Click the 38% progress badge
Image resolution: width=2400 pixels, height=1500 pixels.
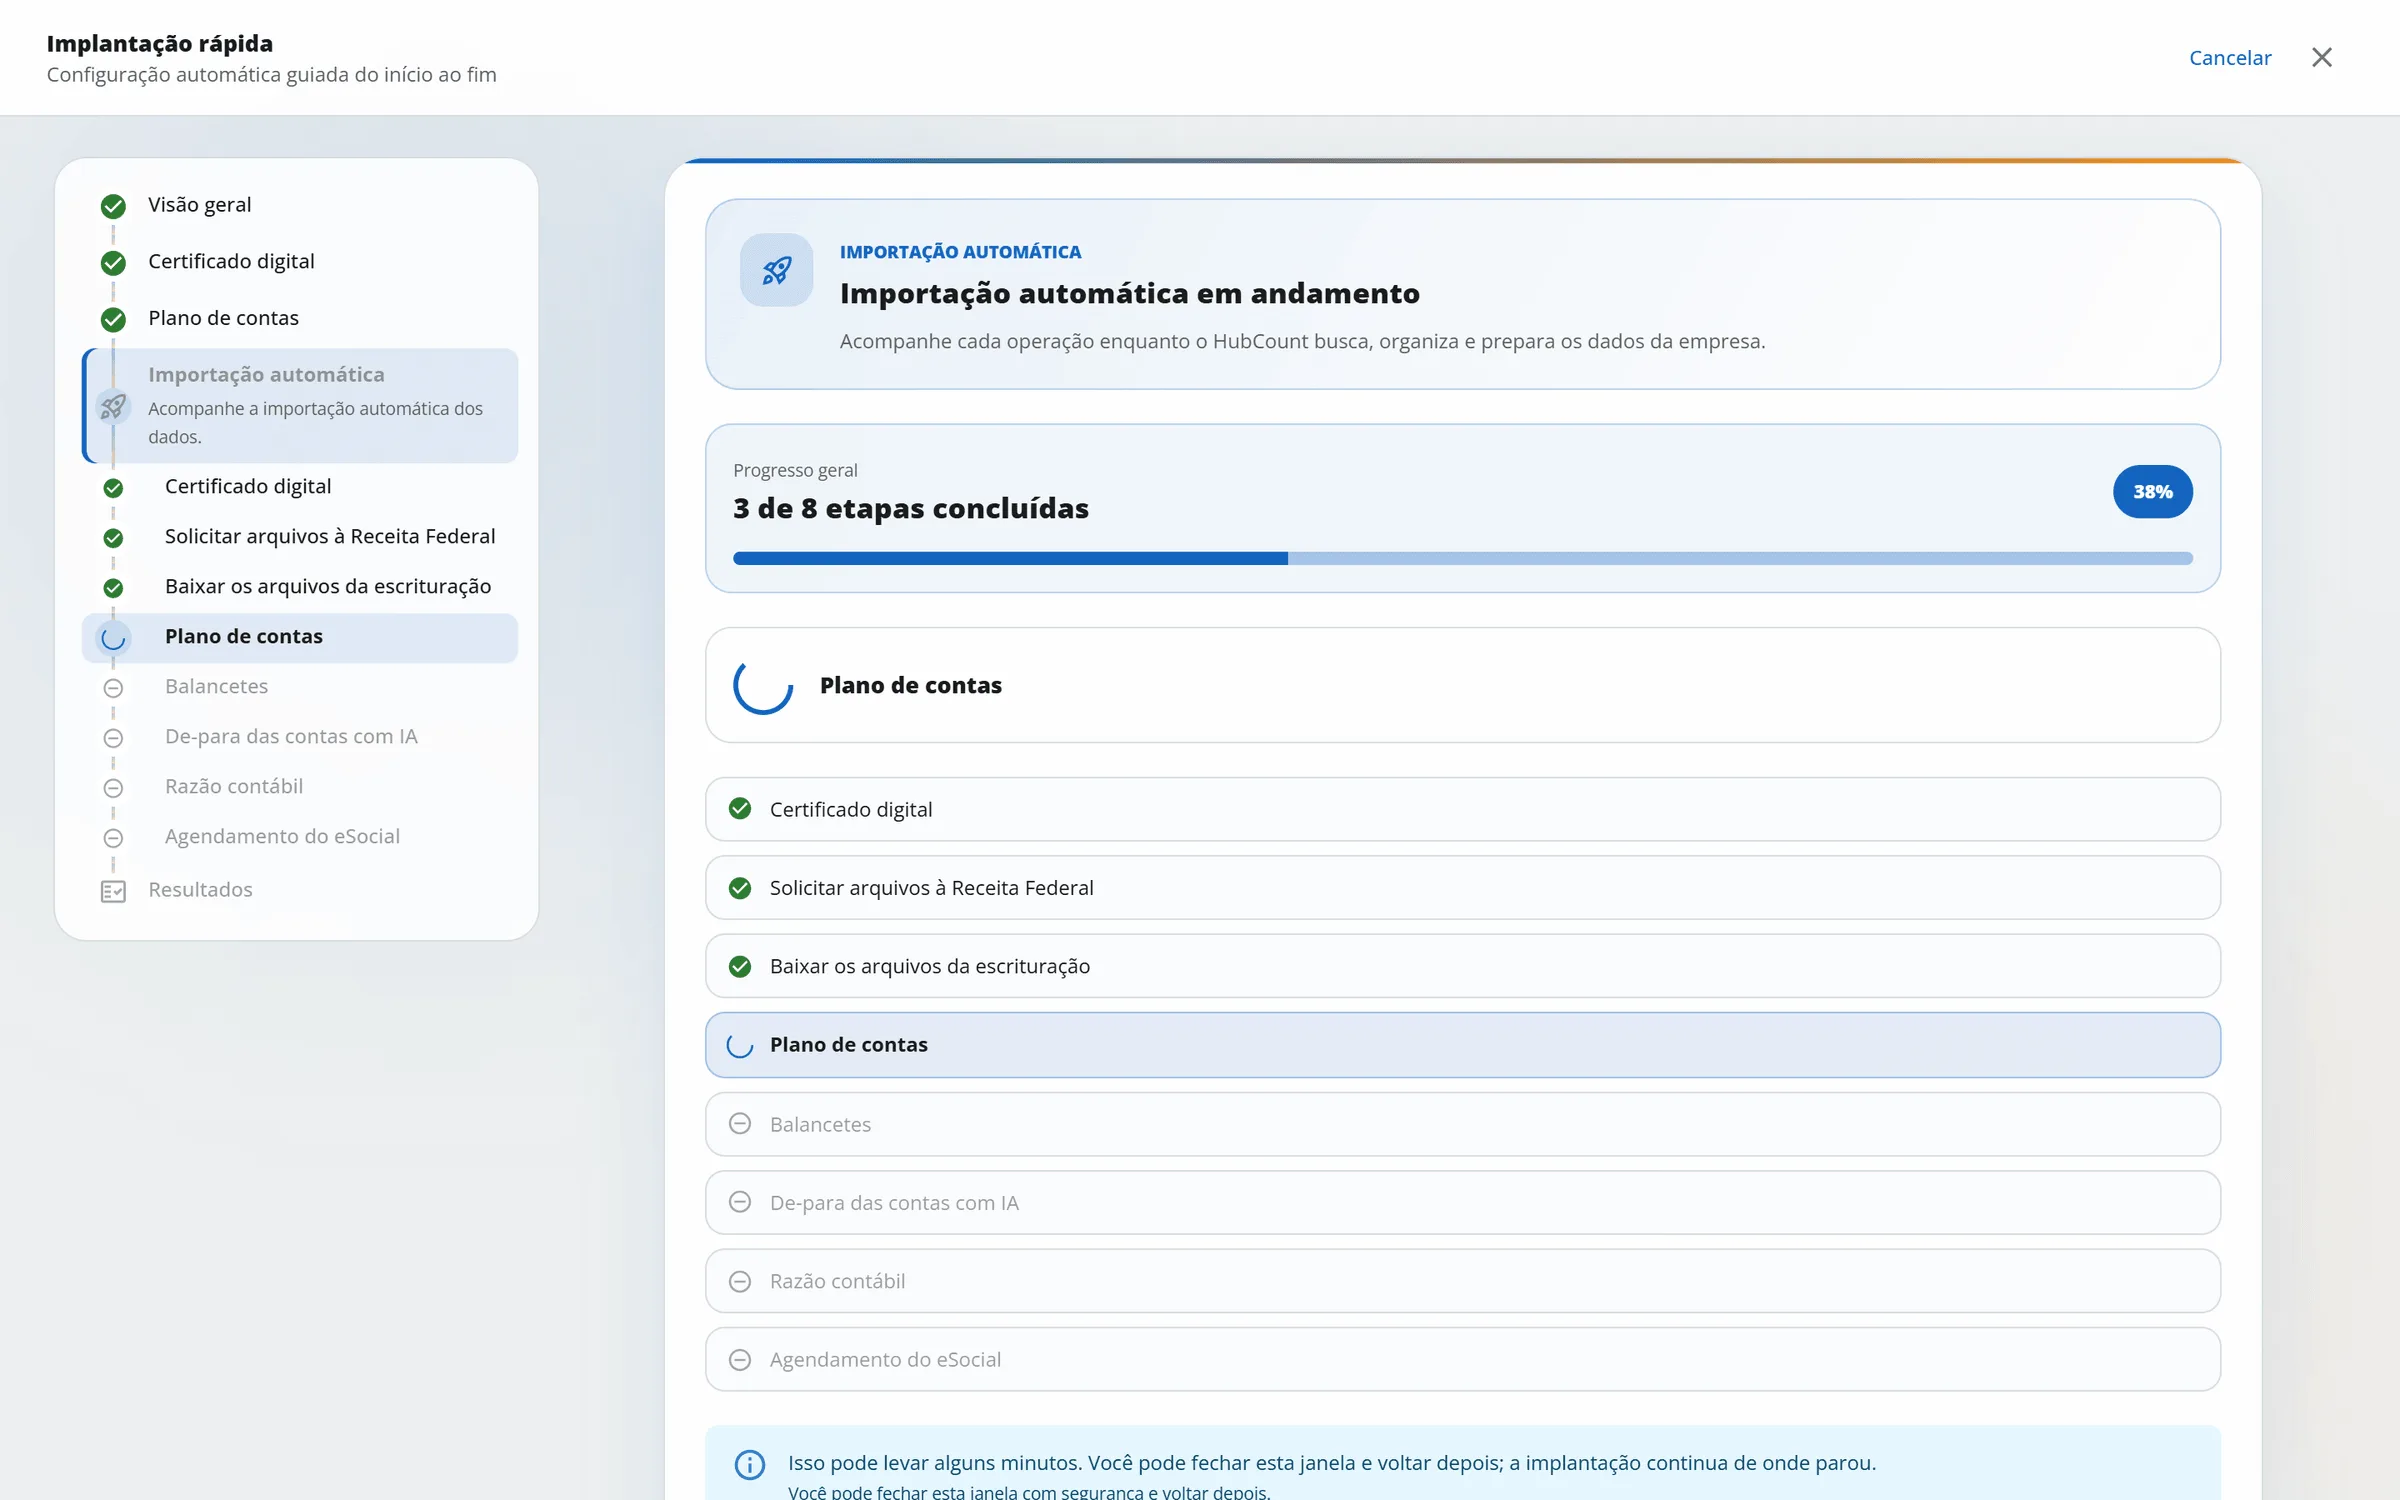click(x=2152, y=492)
